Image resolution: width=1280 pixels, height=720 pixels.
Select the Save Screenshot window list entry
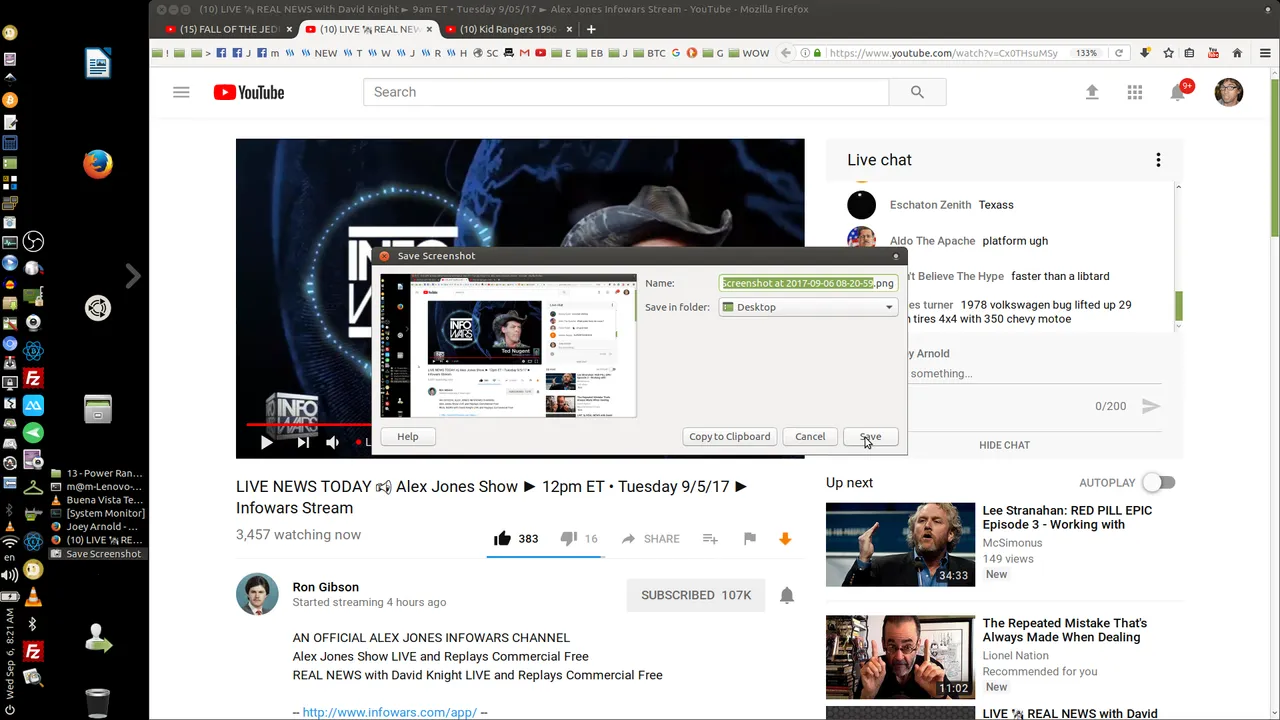pos(96,554)
